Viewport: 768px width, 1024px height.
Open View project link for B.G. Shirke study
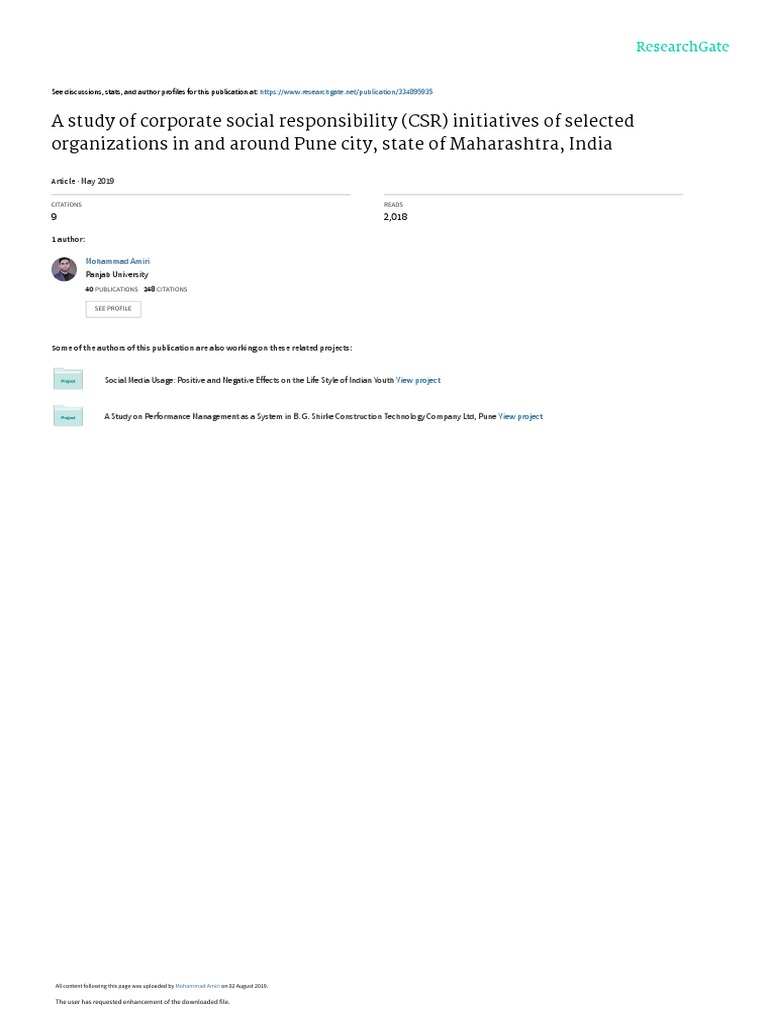tap(520, 417)
